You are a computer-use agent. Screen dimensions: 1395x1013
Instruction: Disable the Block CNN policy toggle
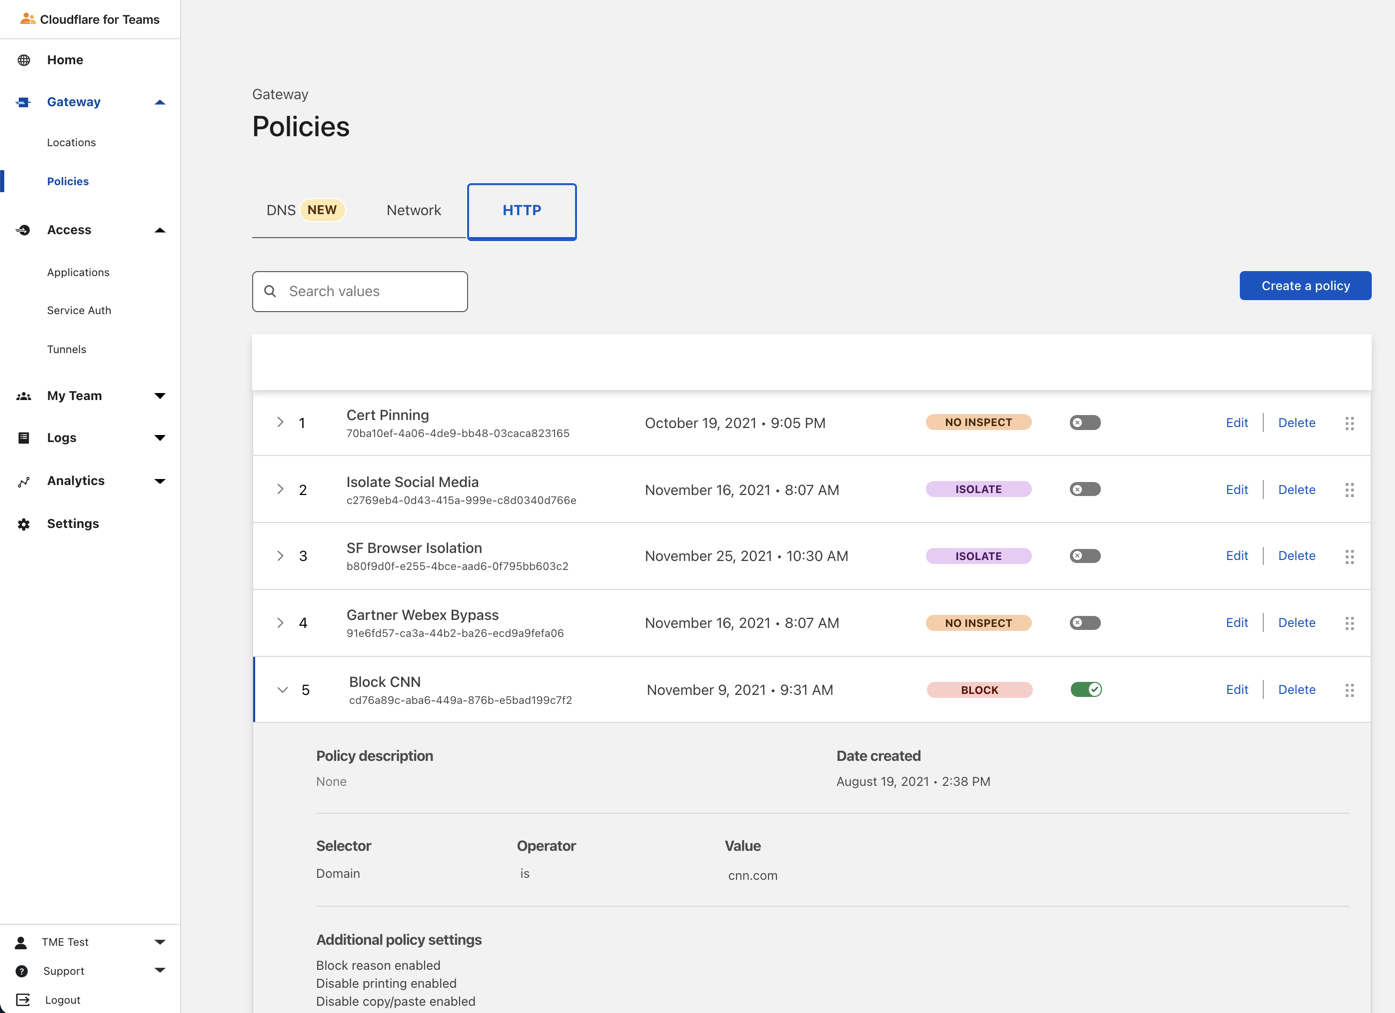(x=1086, y=690)
